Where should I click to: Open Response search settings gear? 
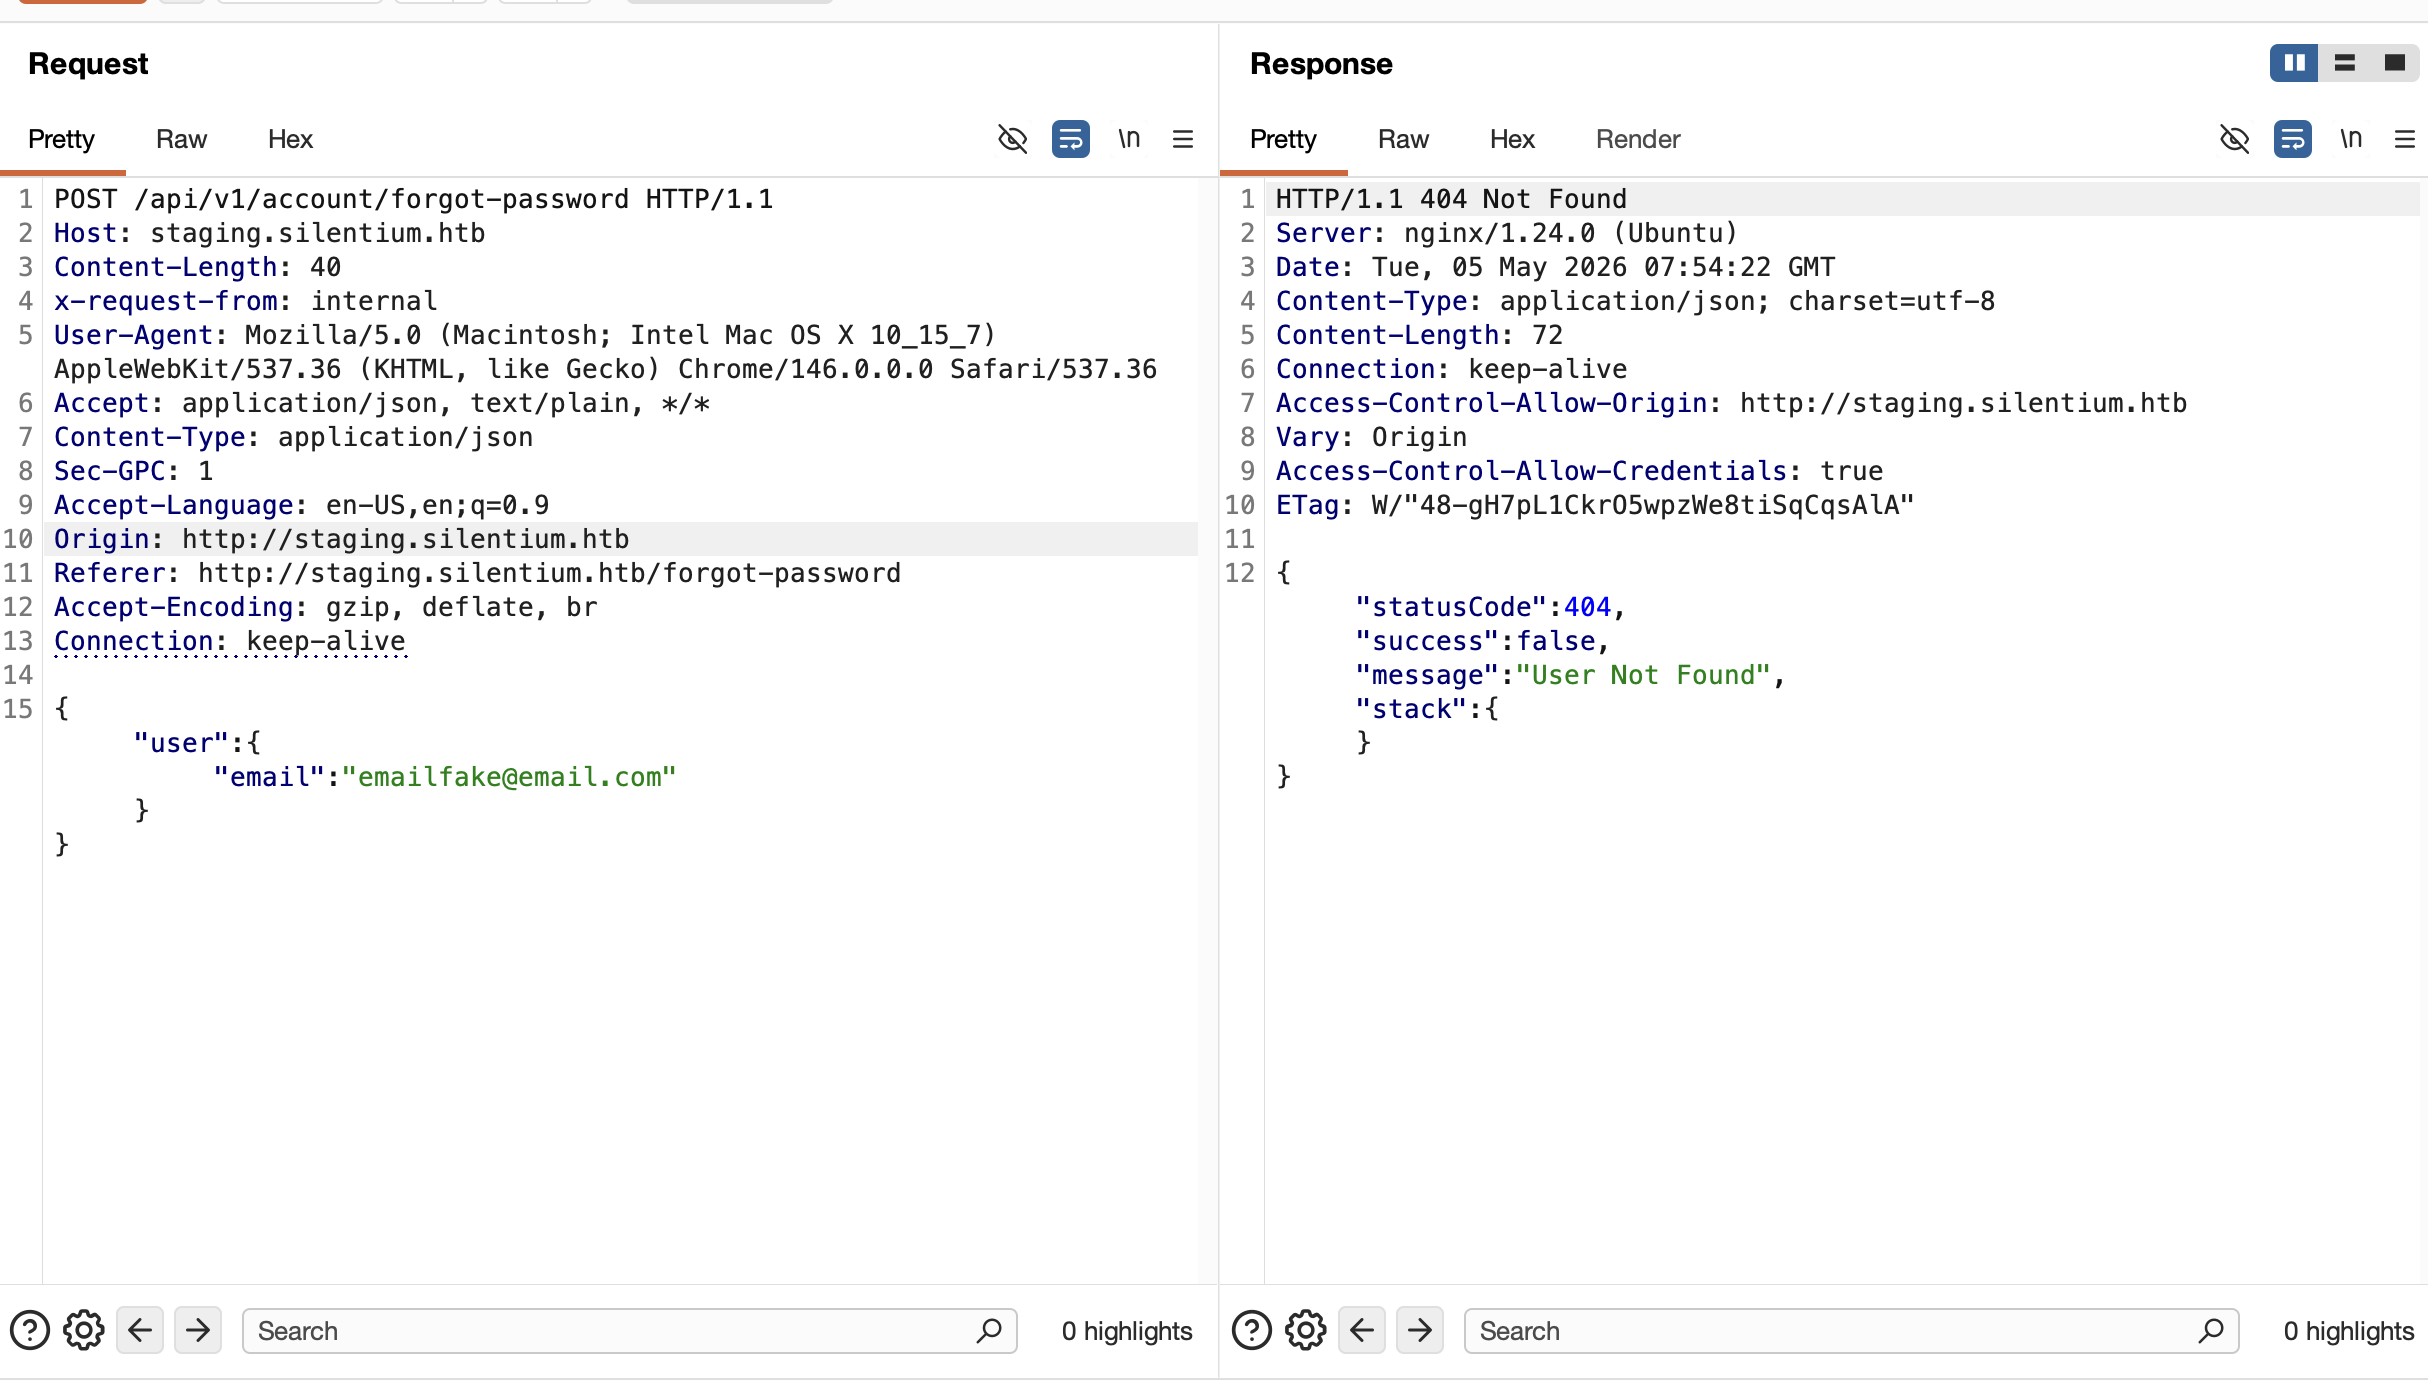1306,1331
